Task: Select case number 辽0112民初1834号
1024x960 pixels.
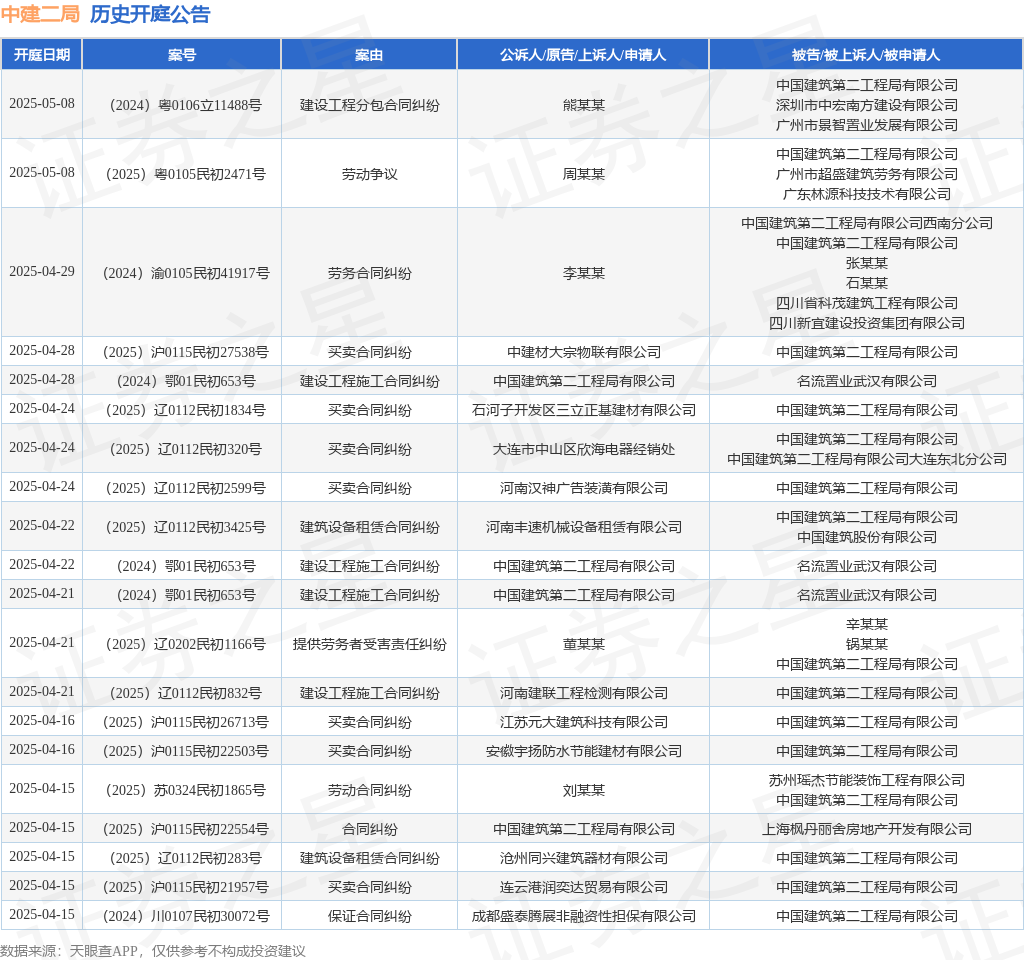Action: point(185,410)
